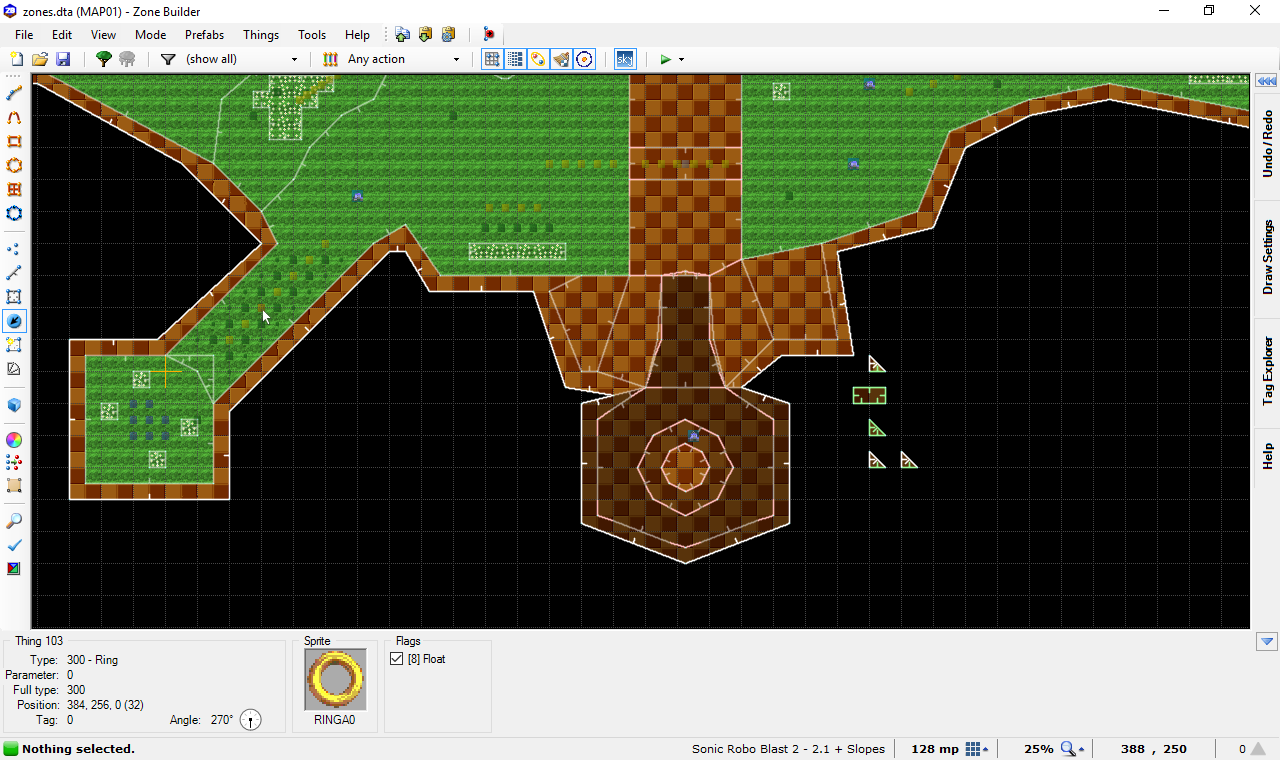Create a new map with the New icon
Viewport: 1280px width, 760px height.
16,59
